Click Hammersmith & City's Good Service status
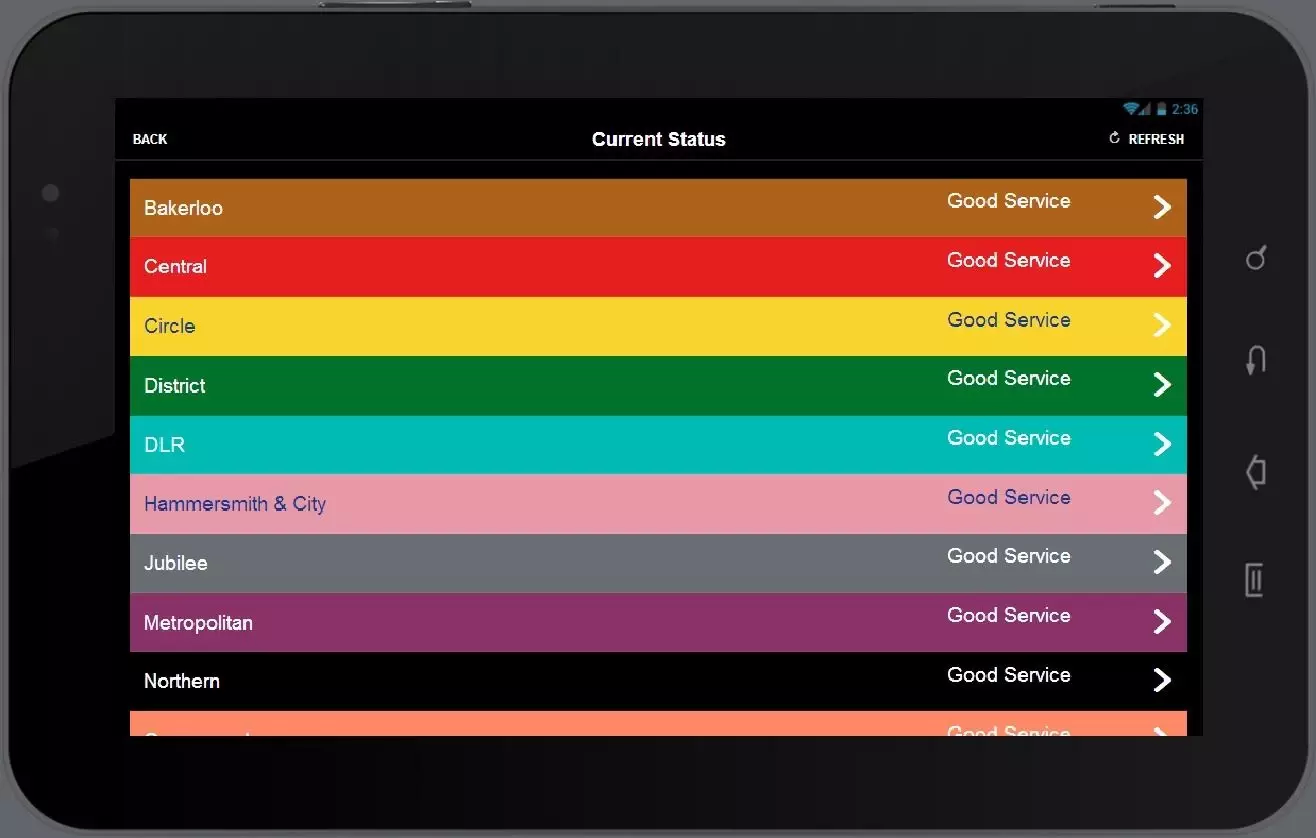1316x838 pixels. tap(1009, 496)
